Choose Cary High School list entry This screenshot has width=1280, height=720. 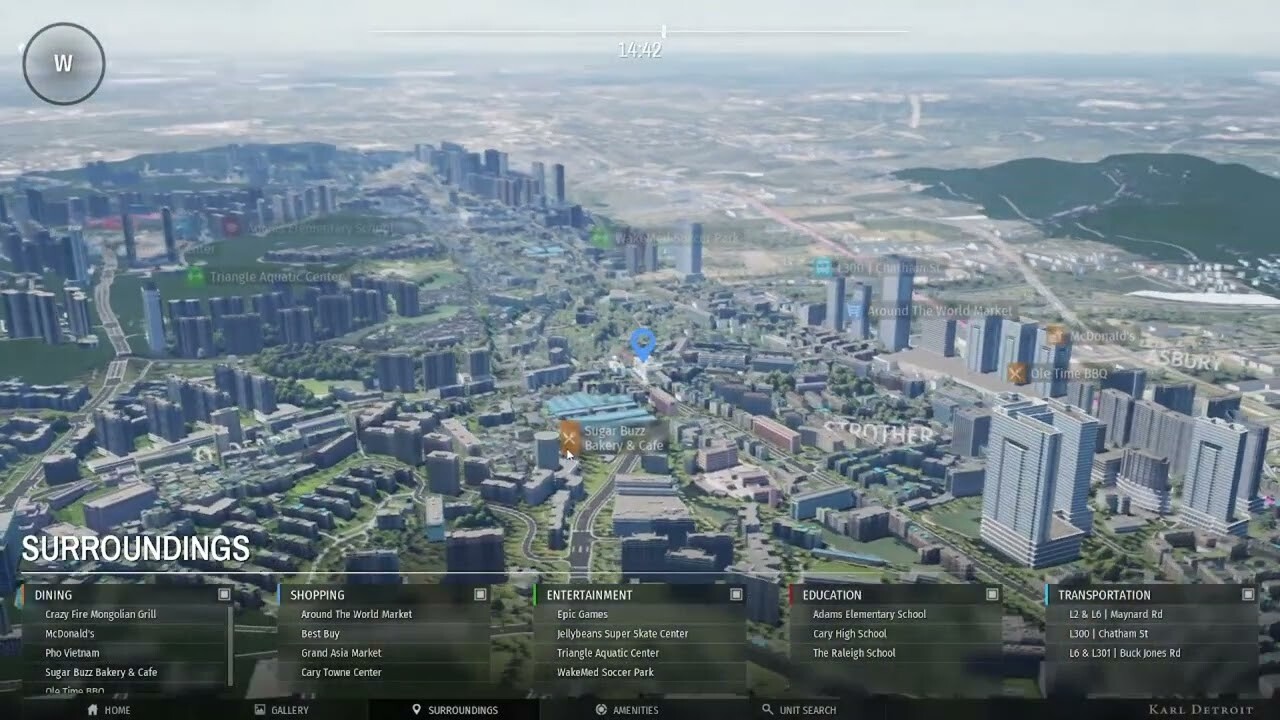[850, 634]
